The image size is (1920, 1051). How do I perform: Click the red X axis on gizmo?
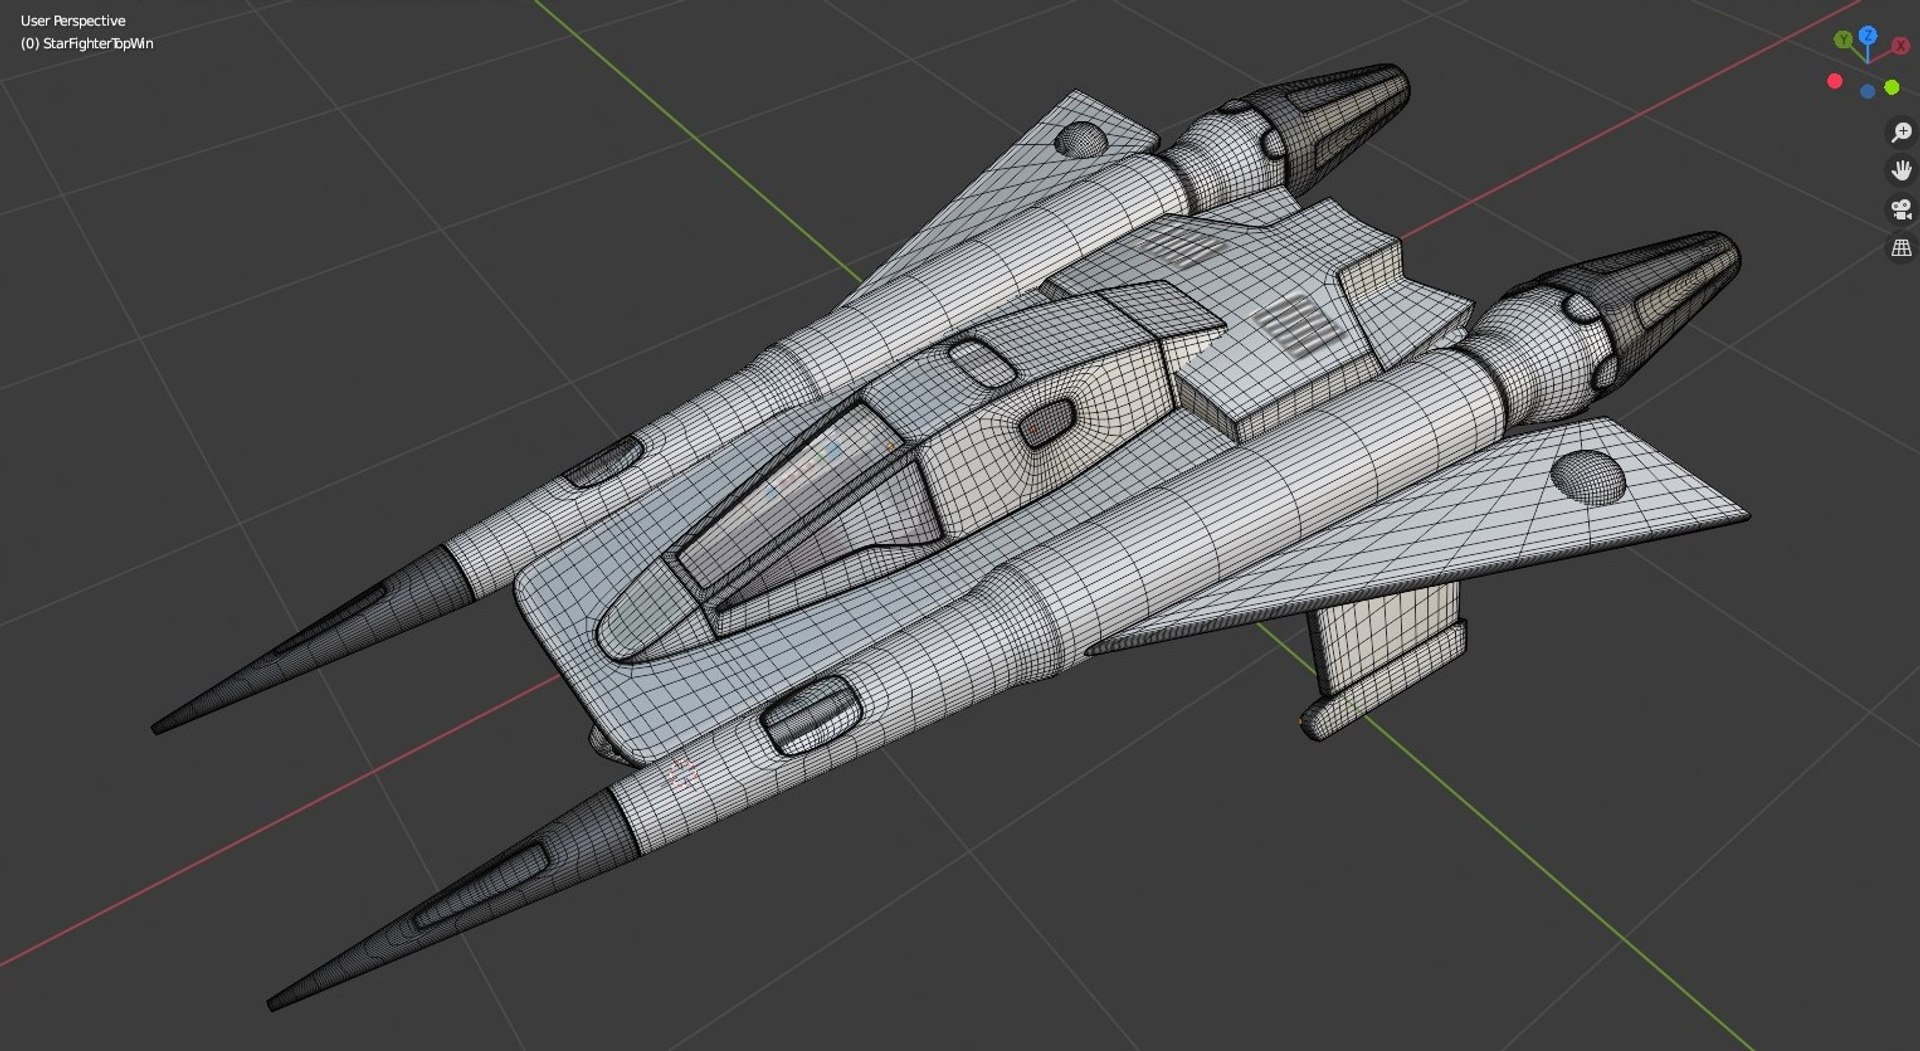(x=1900, y=45)
